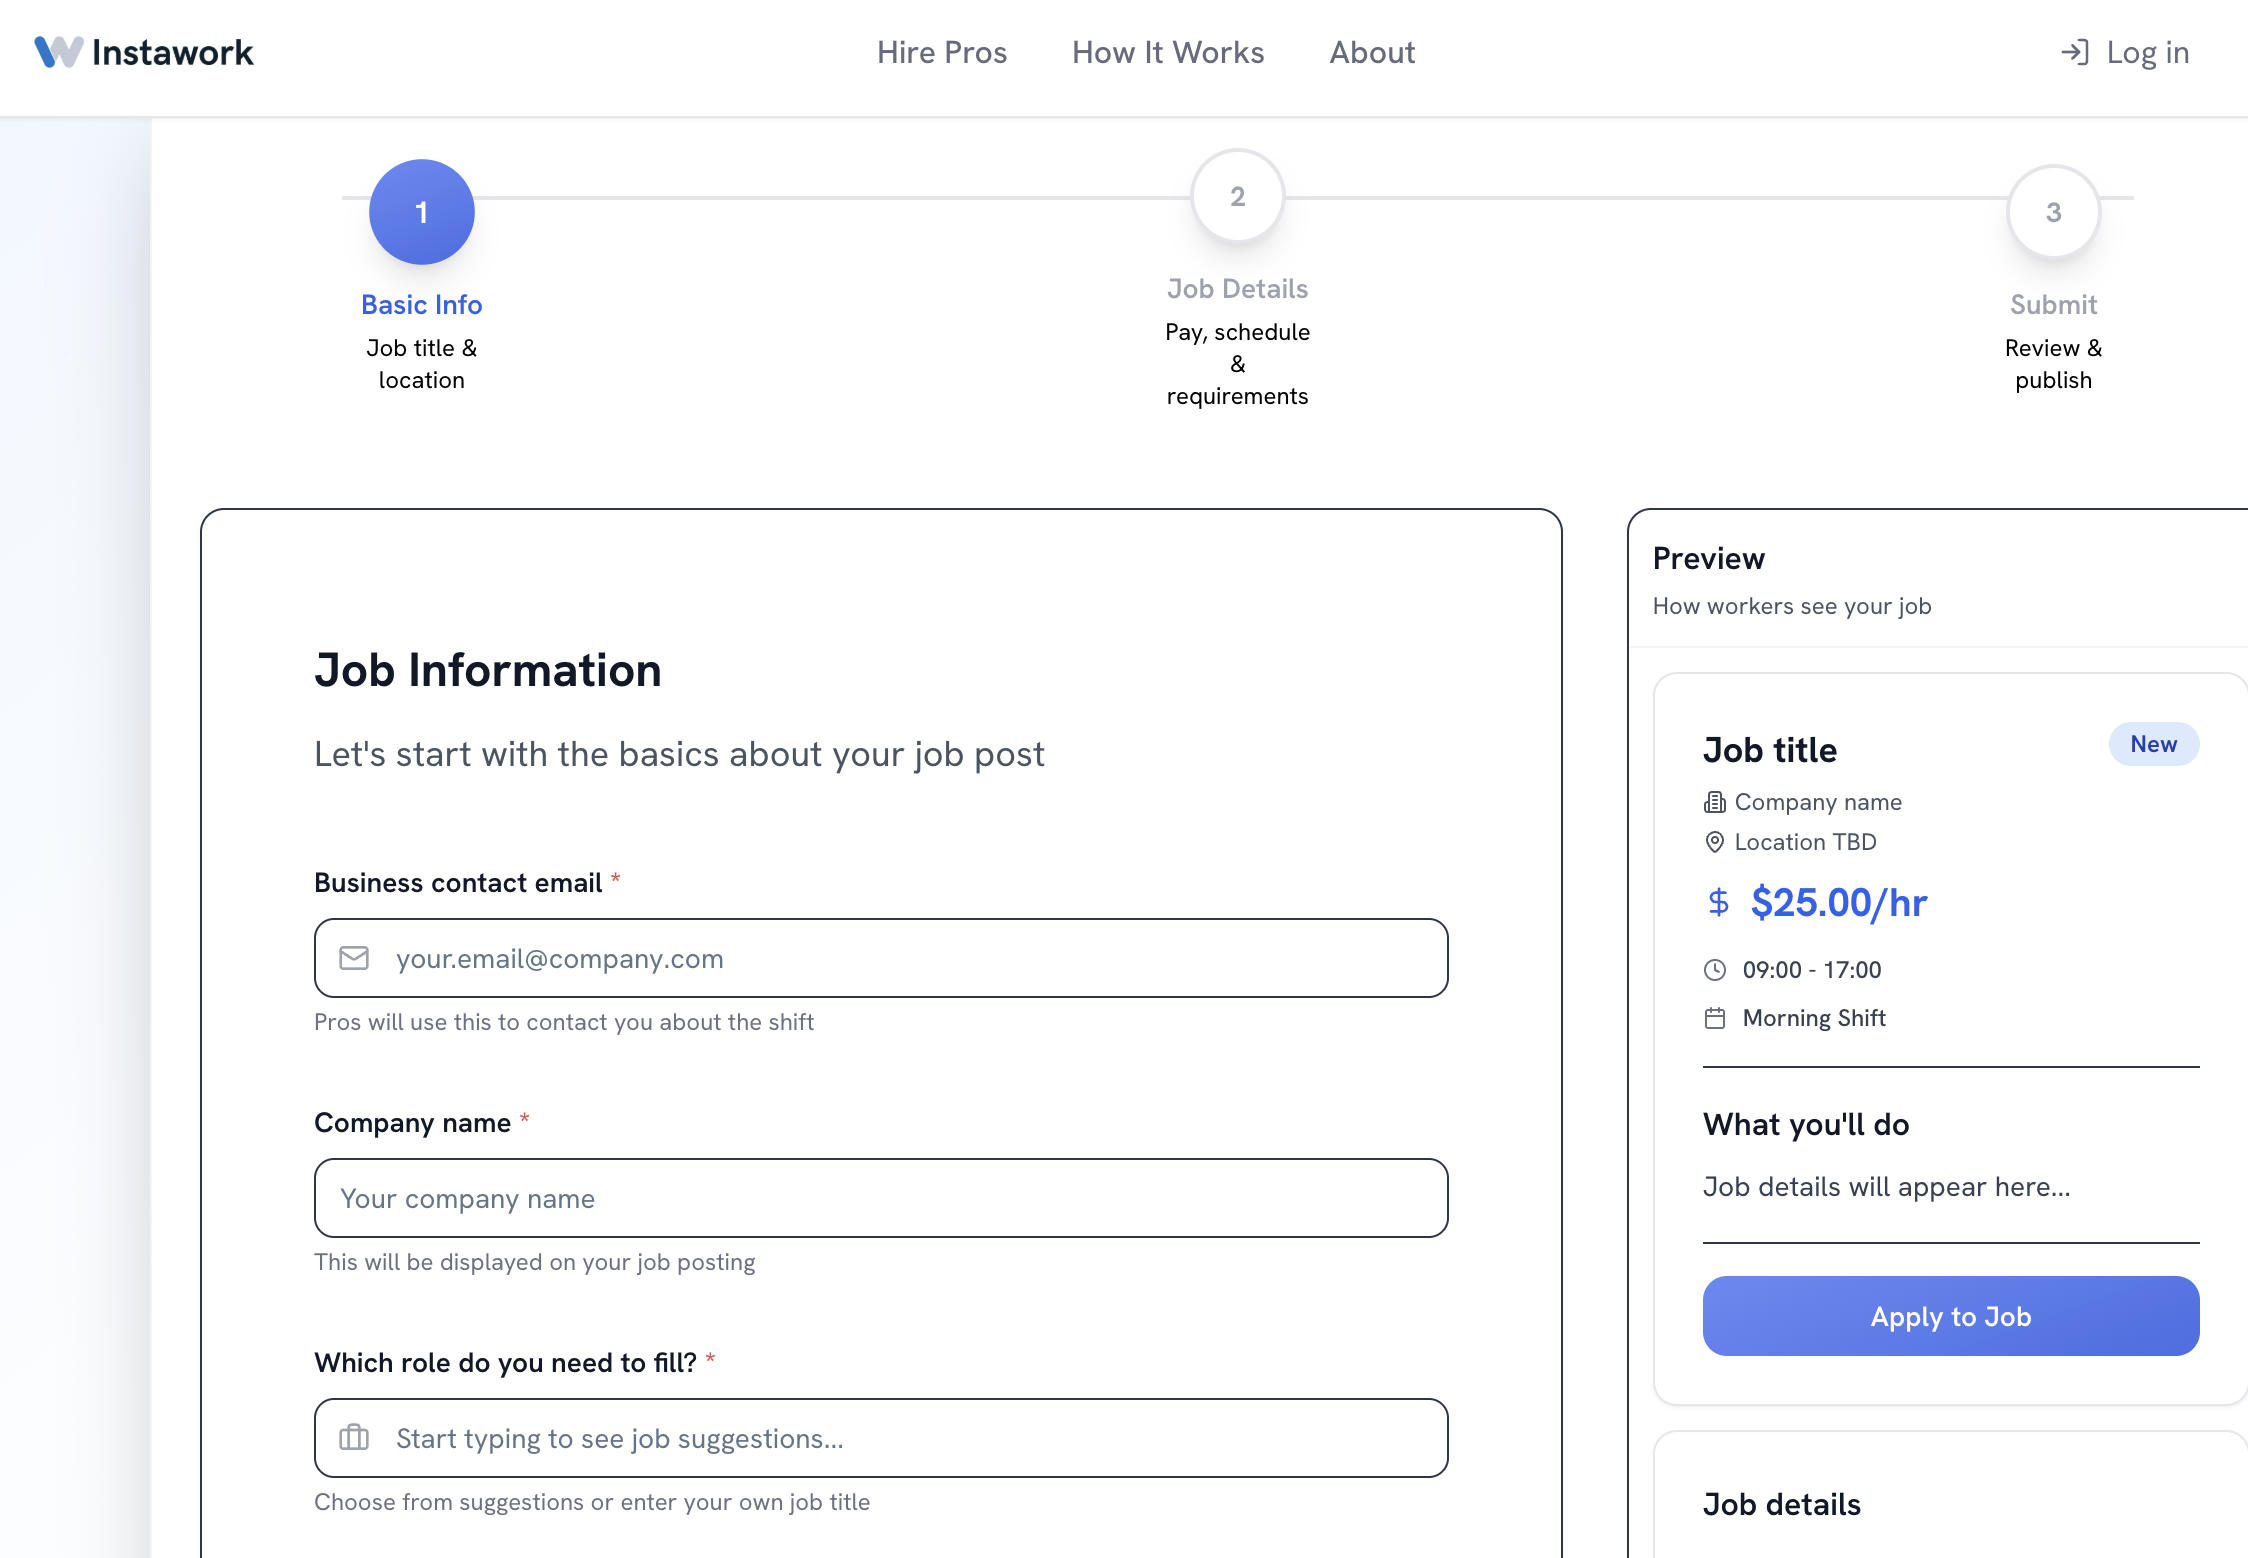Click the Job Details step label

point(1238,288)
